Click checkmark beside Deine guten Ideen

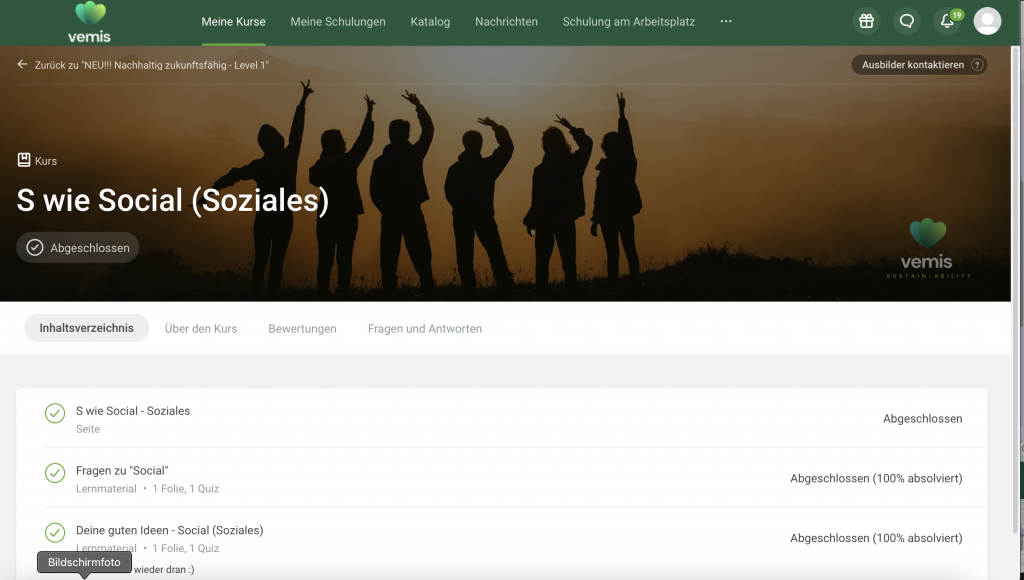click(x=55, y=532)
